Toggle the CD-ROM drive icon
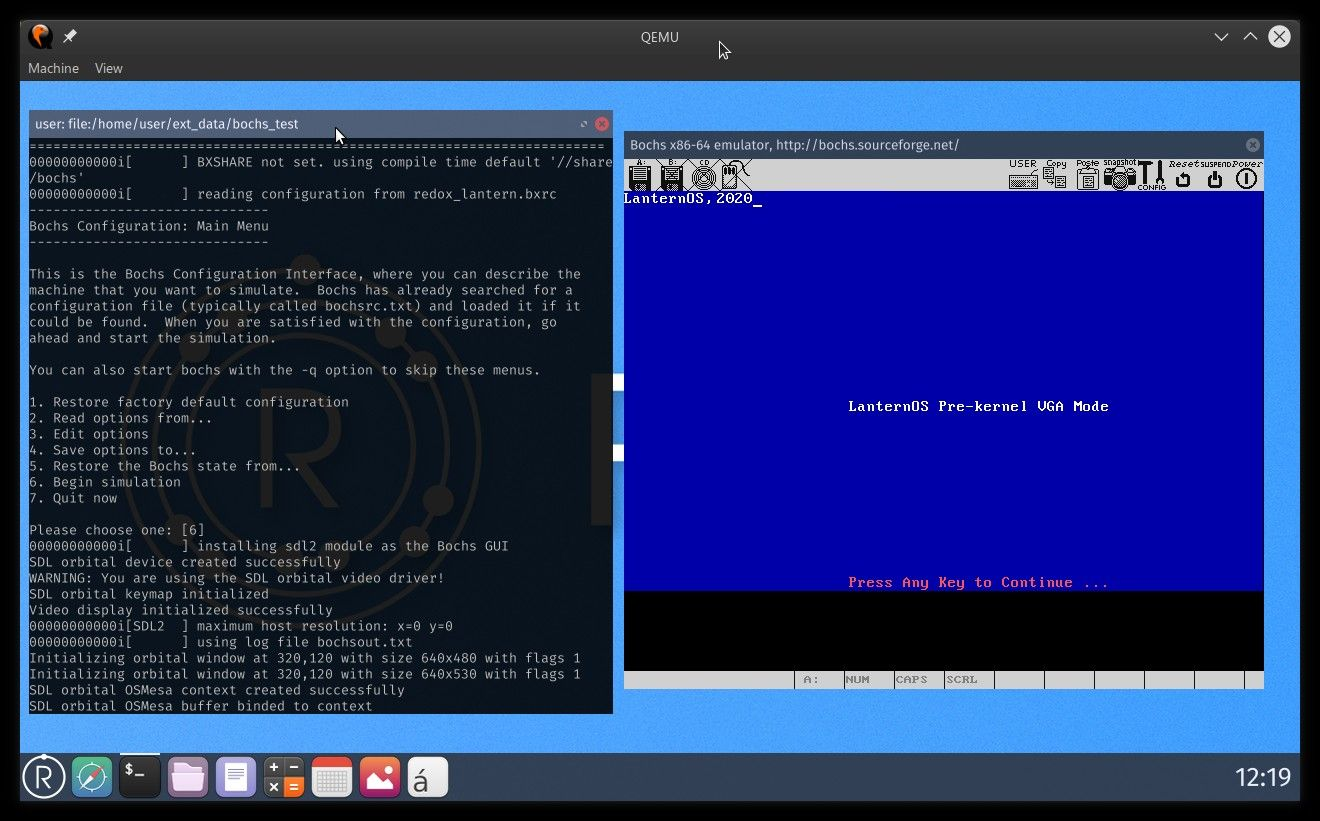 pos(703,176)
